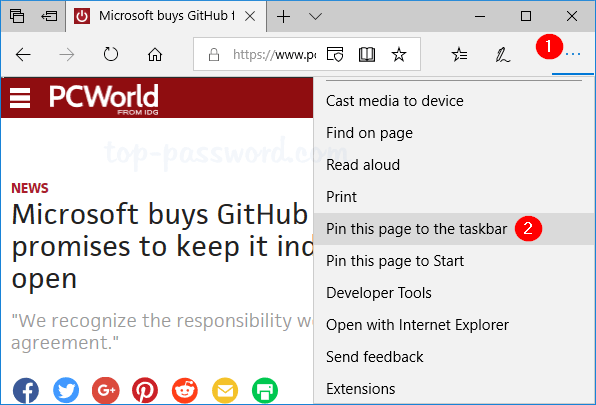Viewport: 596px width, 405px height.
Task: Choose Pin this page to Start
Action: coord(455,261)
